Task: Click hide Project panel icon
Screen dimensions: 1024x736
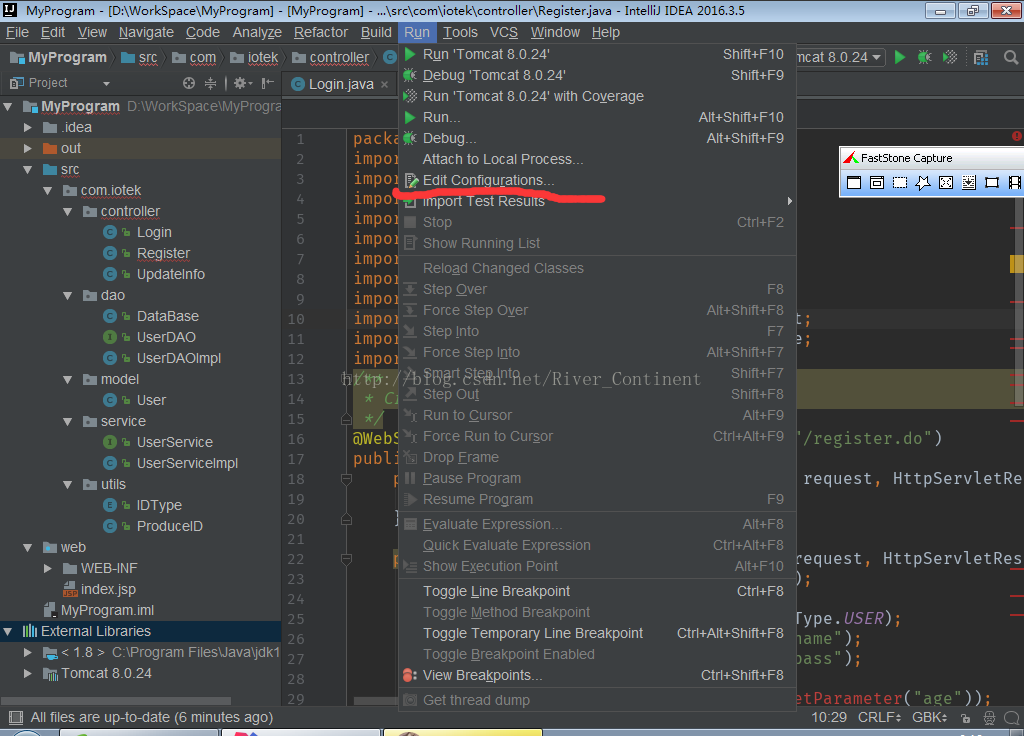Action: point(268,83)
